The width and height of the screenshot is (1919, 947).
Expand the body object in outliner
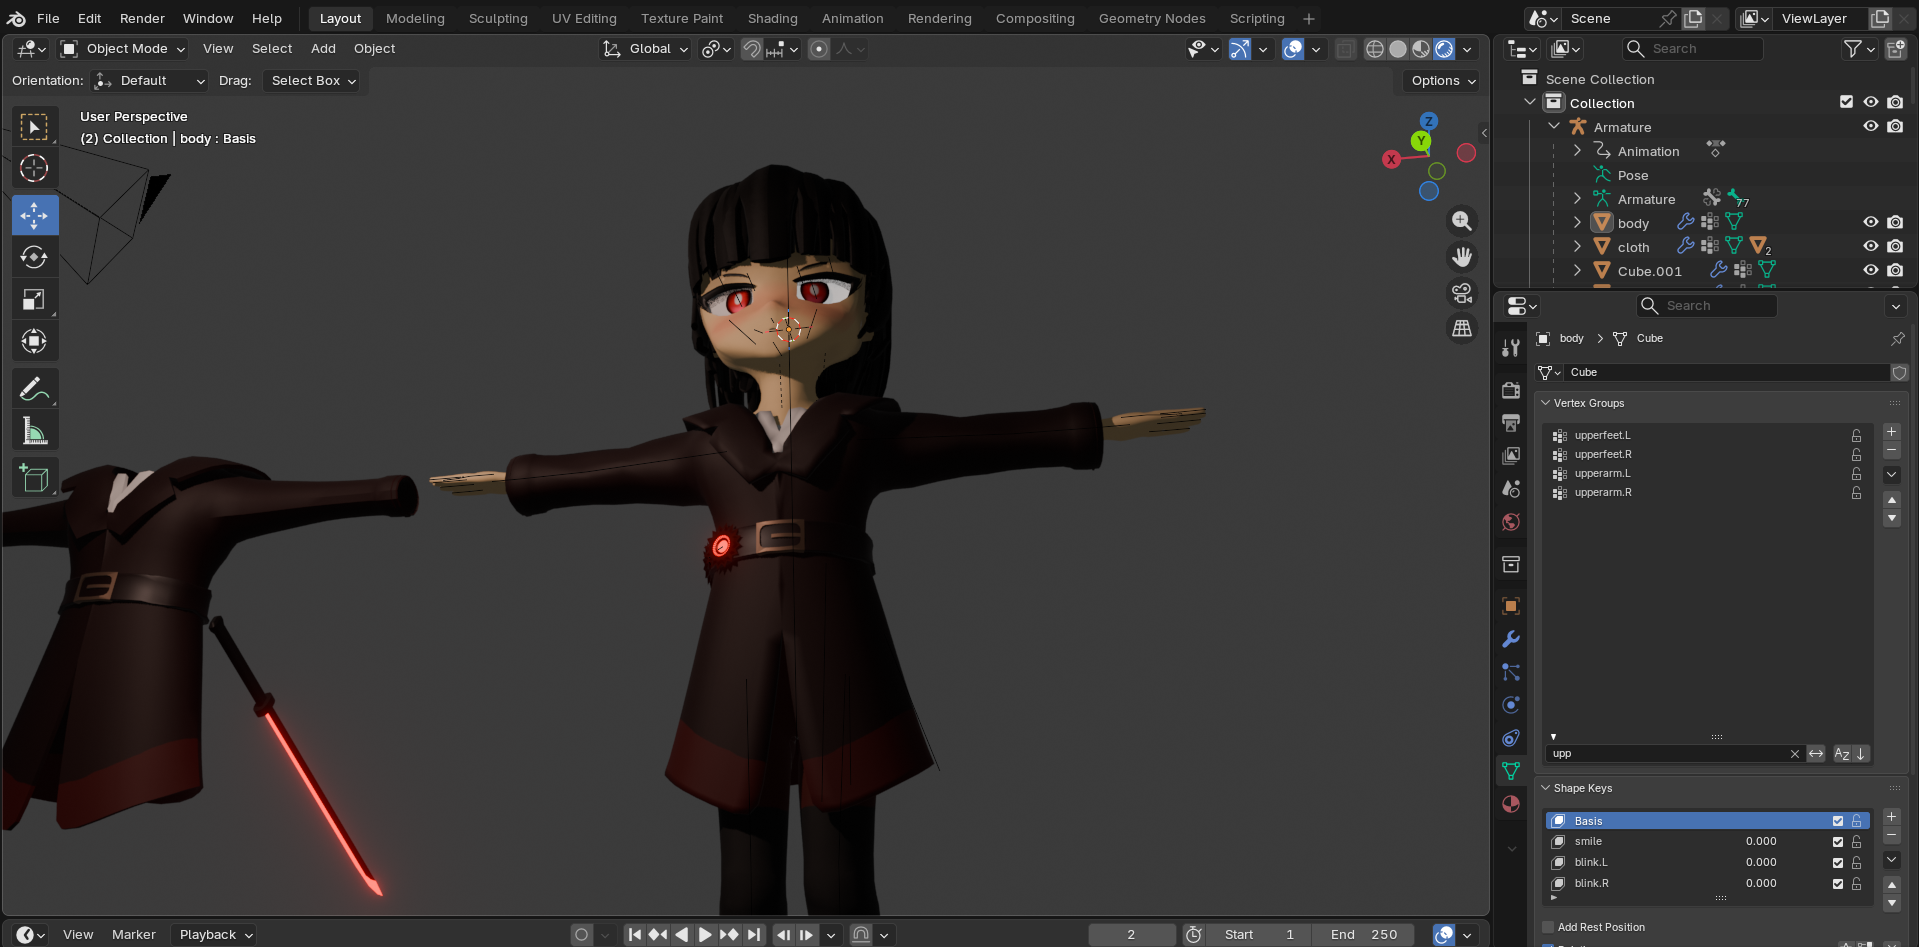pyautogui.click(x=1578, y=223)
